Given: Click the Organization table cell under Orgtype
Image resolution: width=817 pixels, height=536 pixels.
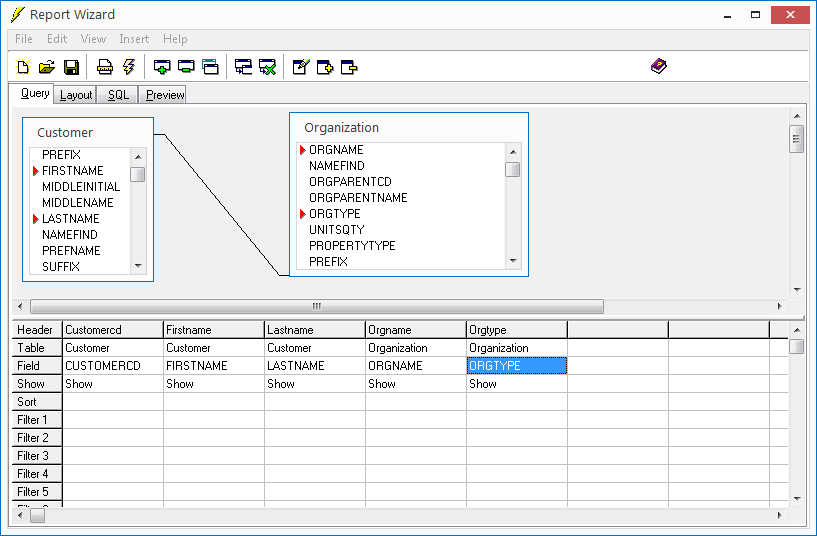Looking at the screenshot, I should click(517, 348).
